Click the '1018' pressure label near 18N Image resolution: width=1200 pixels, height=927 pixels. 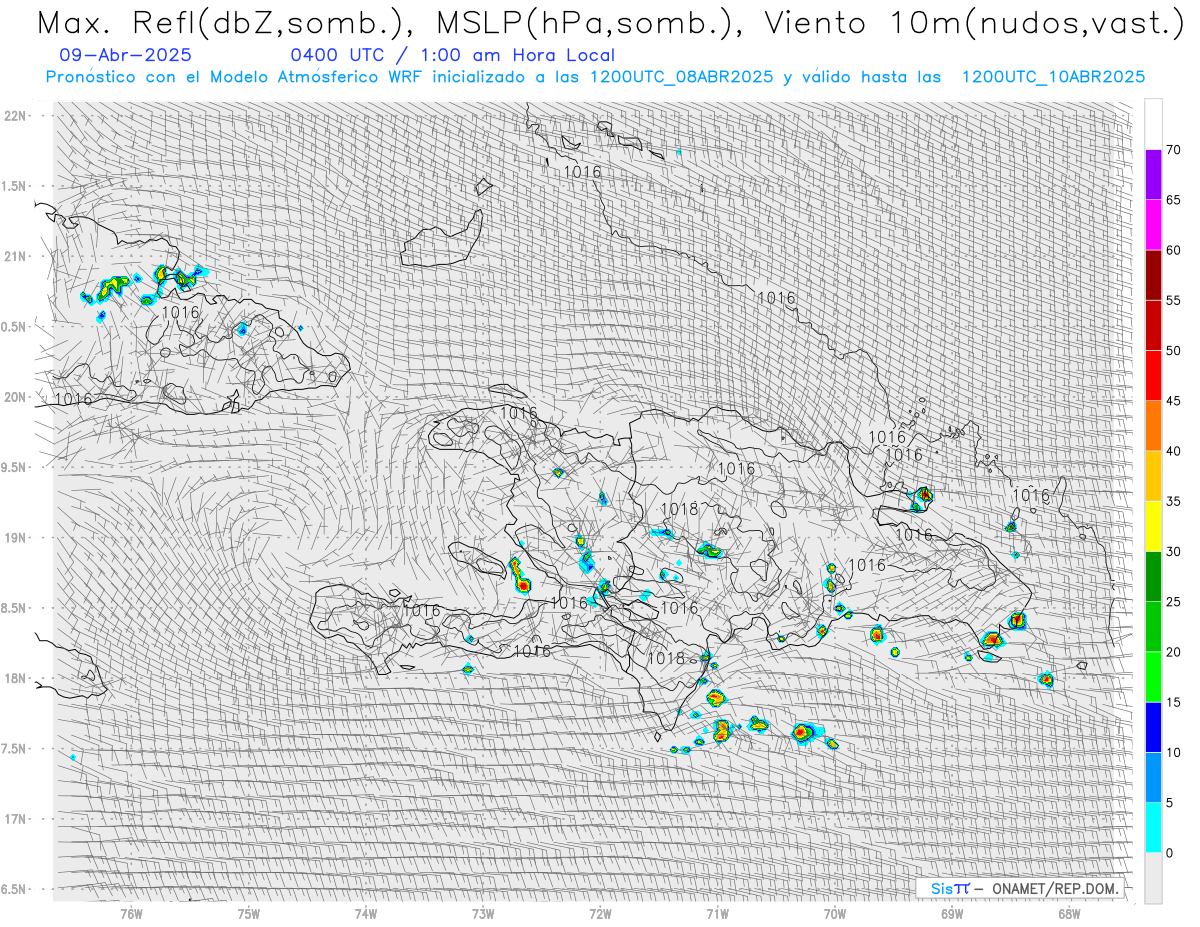coord(666,658)
